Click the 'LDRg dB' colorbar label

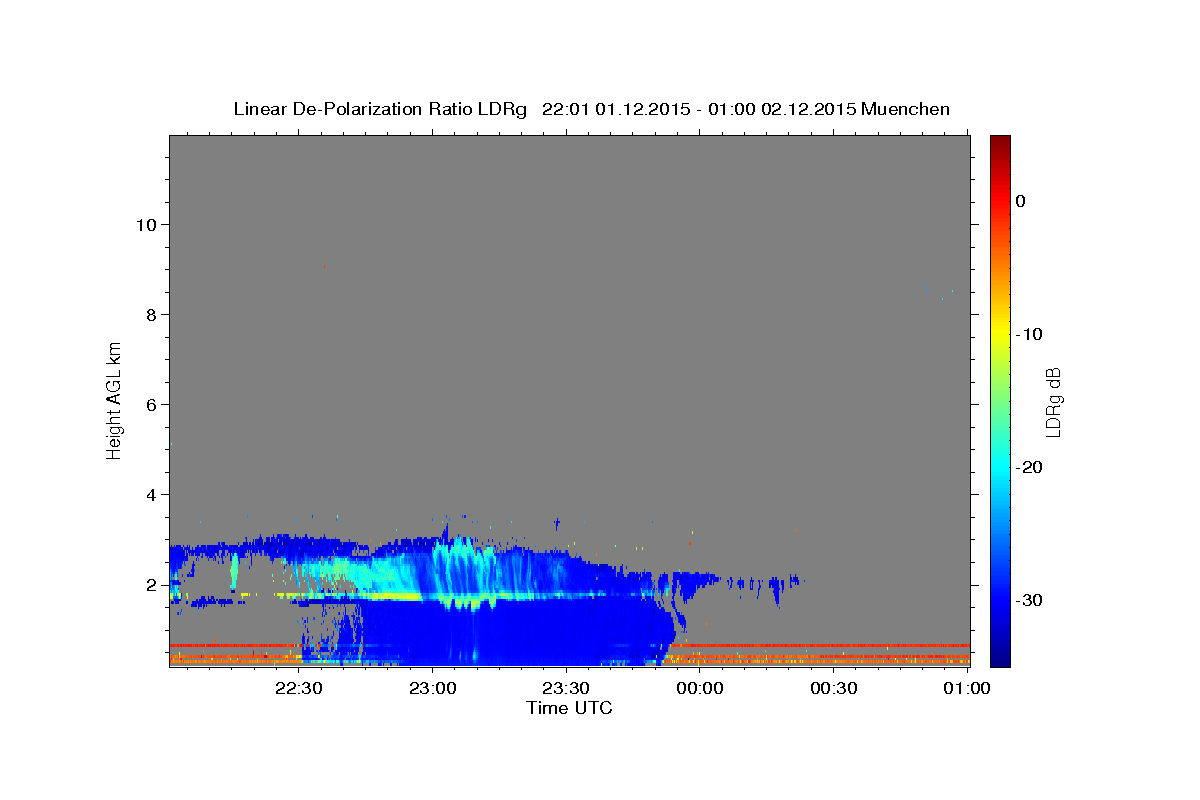pyautogui.click(x=1052, y=400)
